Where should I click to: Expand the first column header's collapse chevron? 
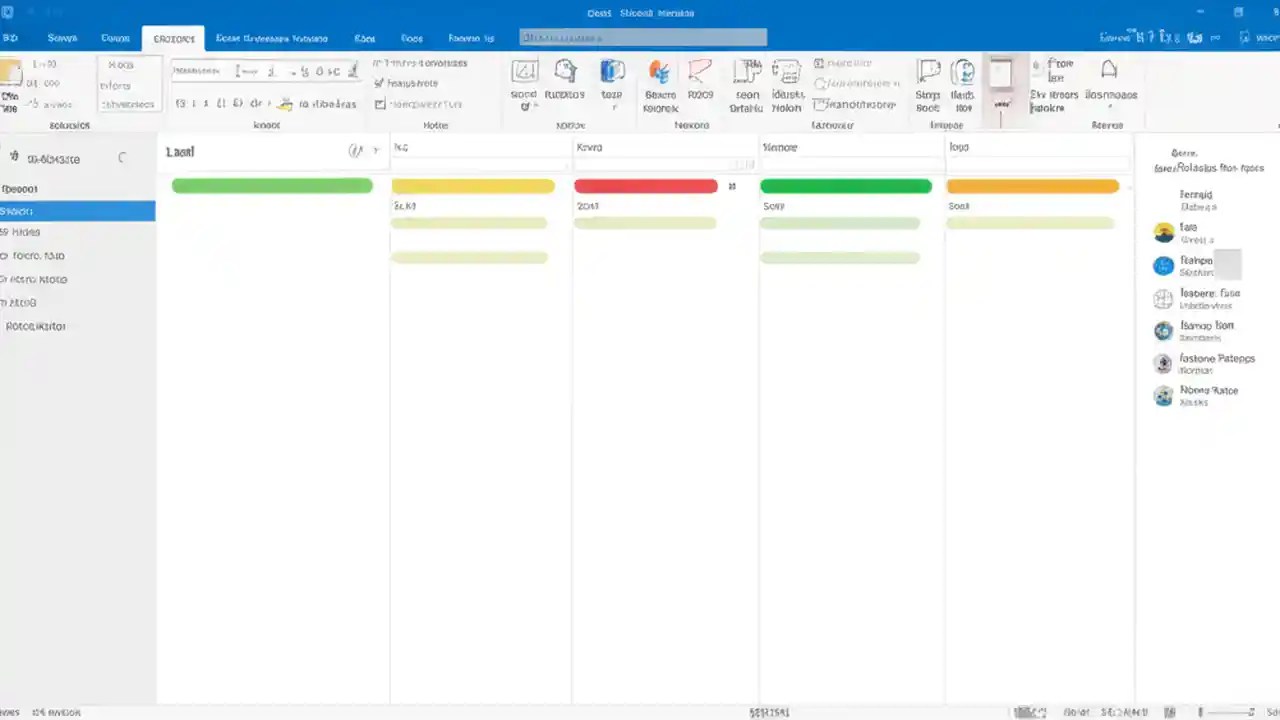coord(375,151)
